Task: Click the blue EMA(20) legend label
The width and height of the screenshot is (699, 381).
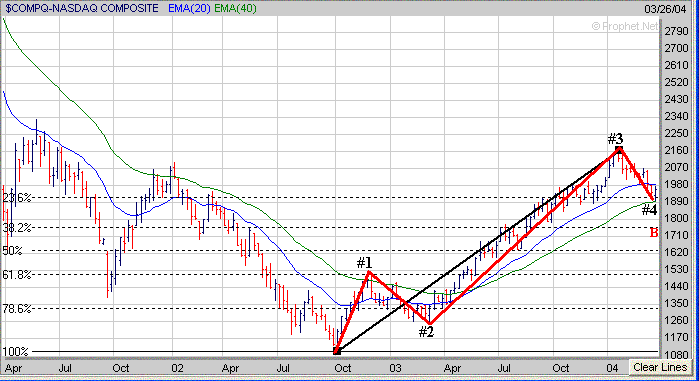Action: tap(190, 8)
